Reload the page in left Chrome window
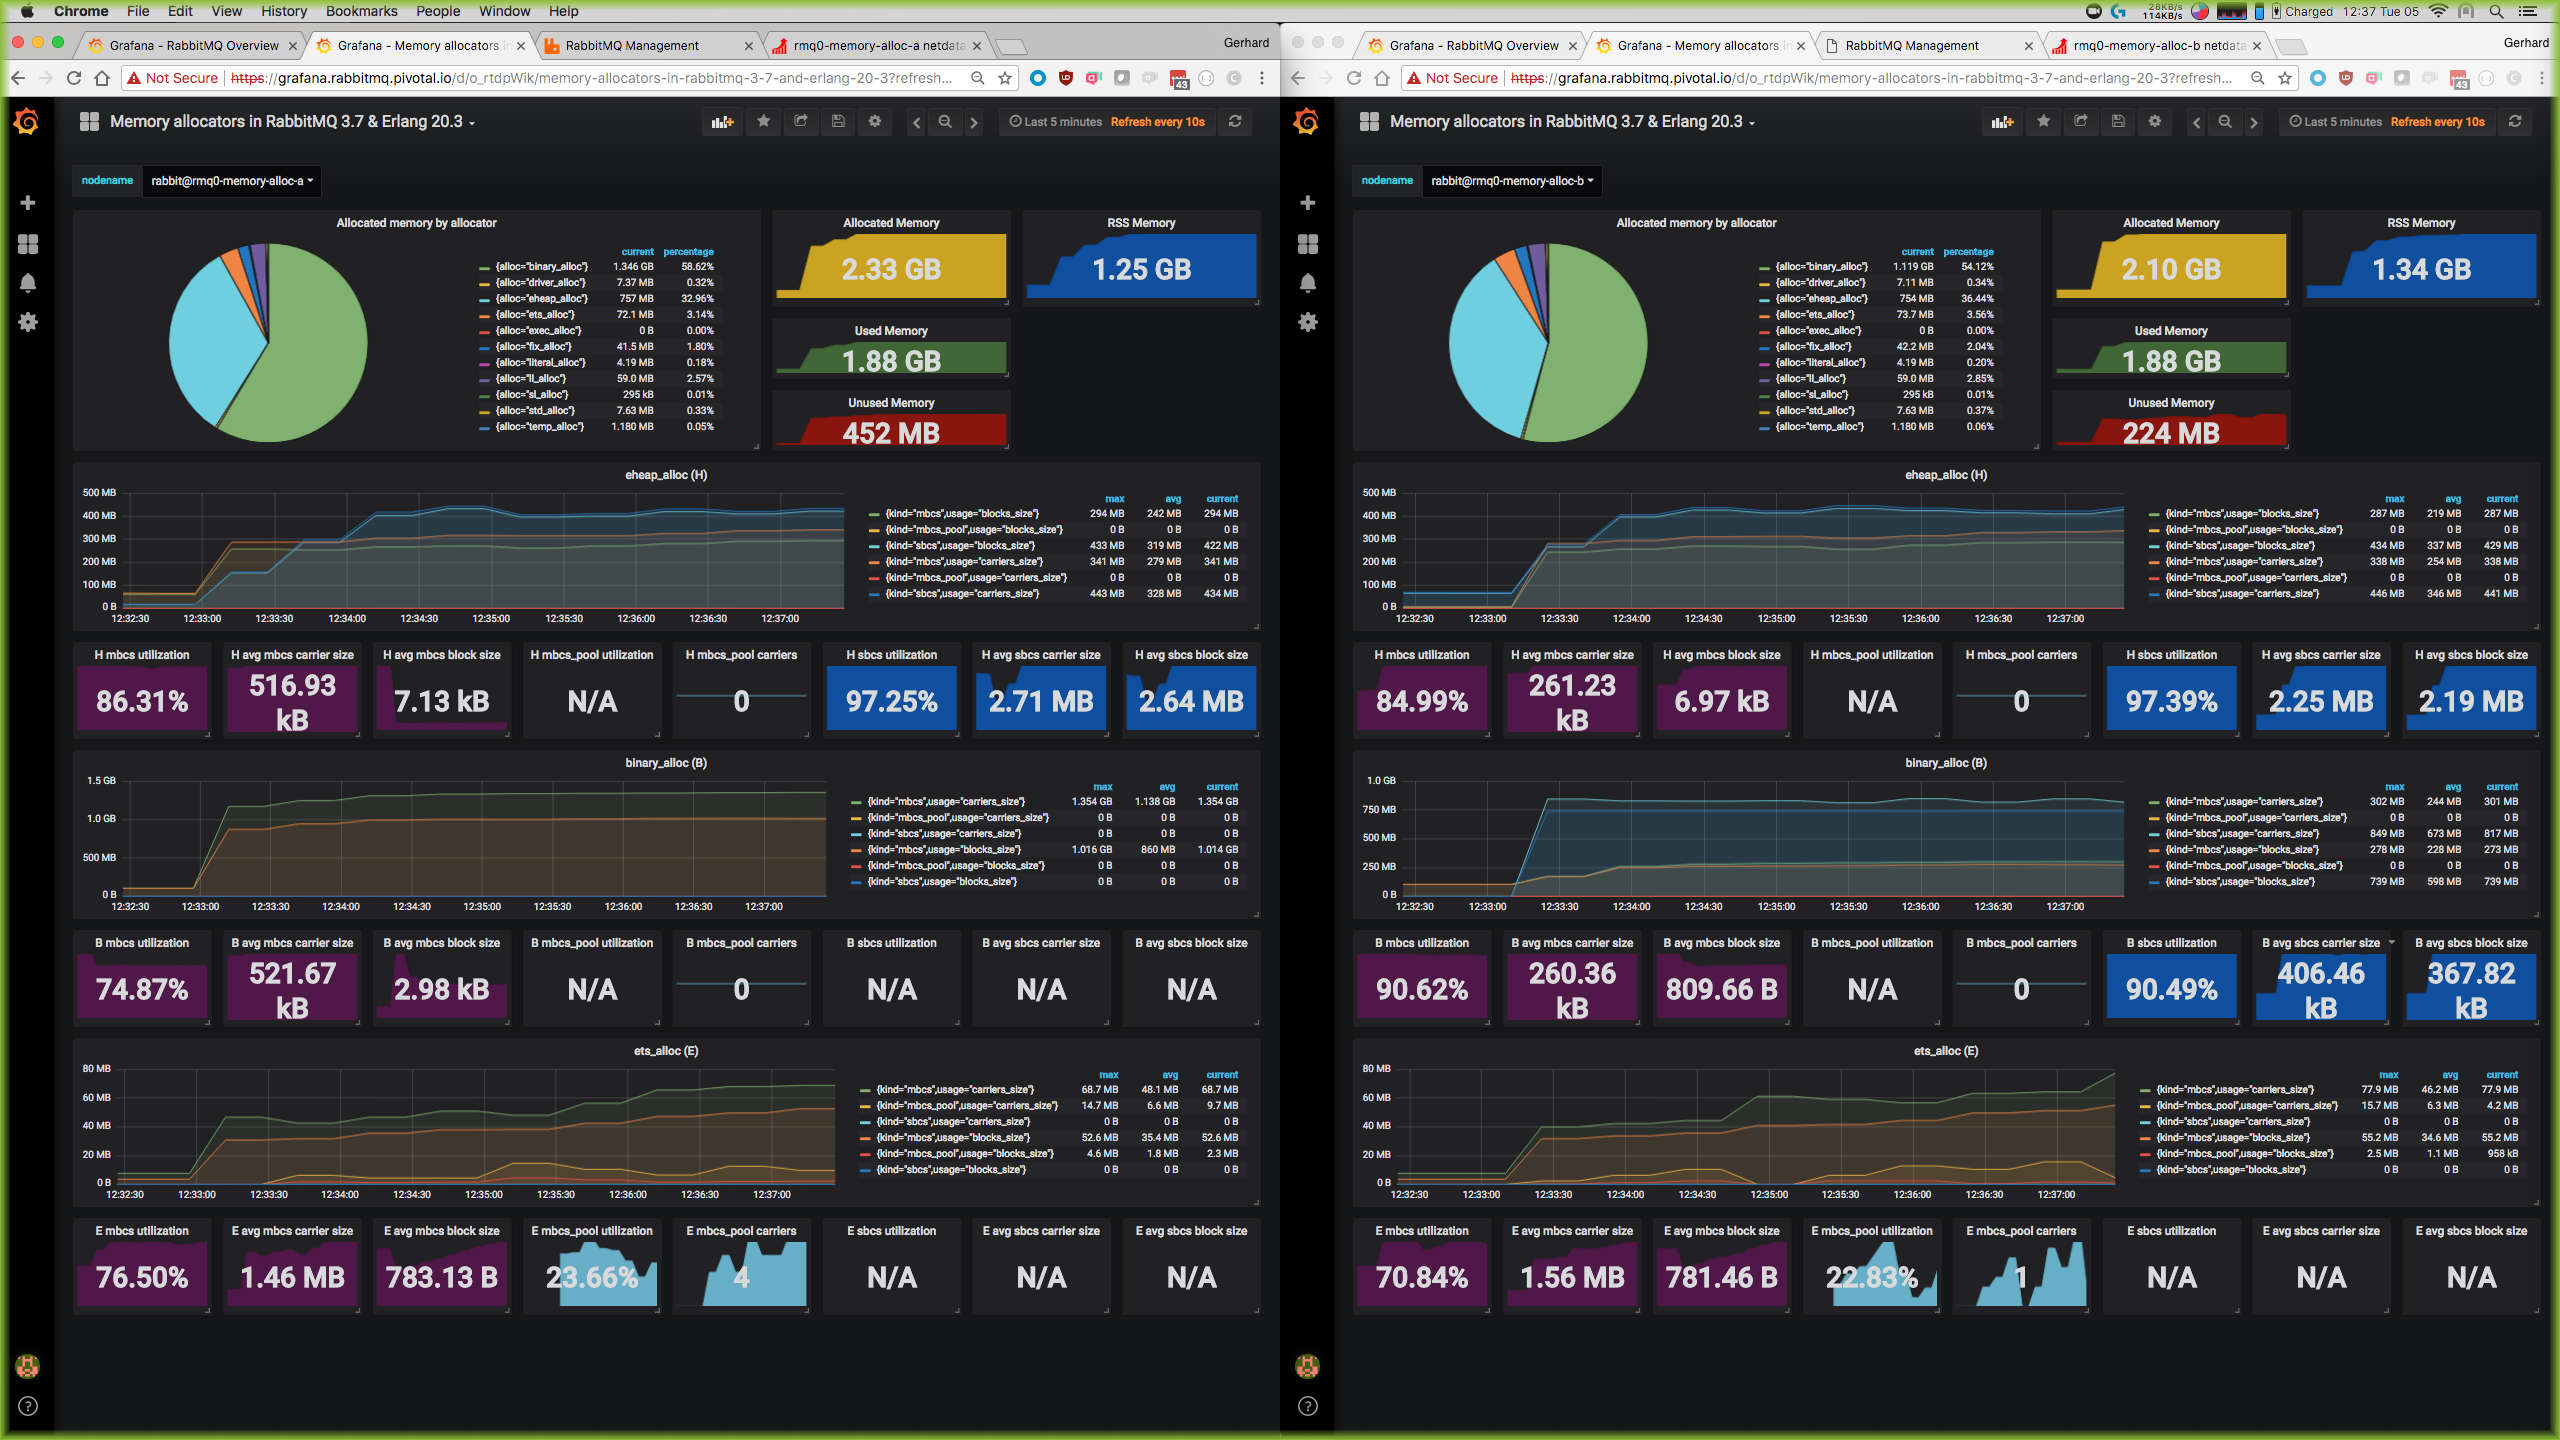The width and height of the screenshot is (2560, 1440). 74,78
